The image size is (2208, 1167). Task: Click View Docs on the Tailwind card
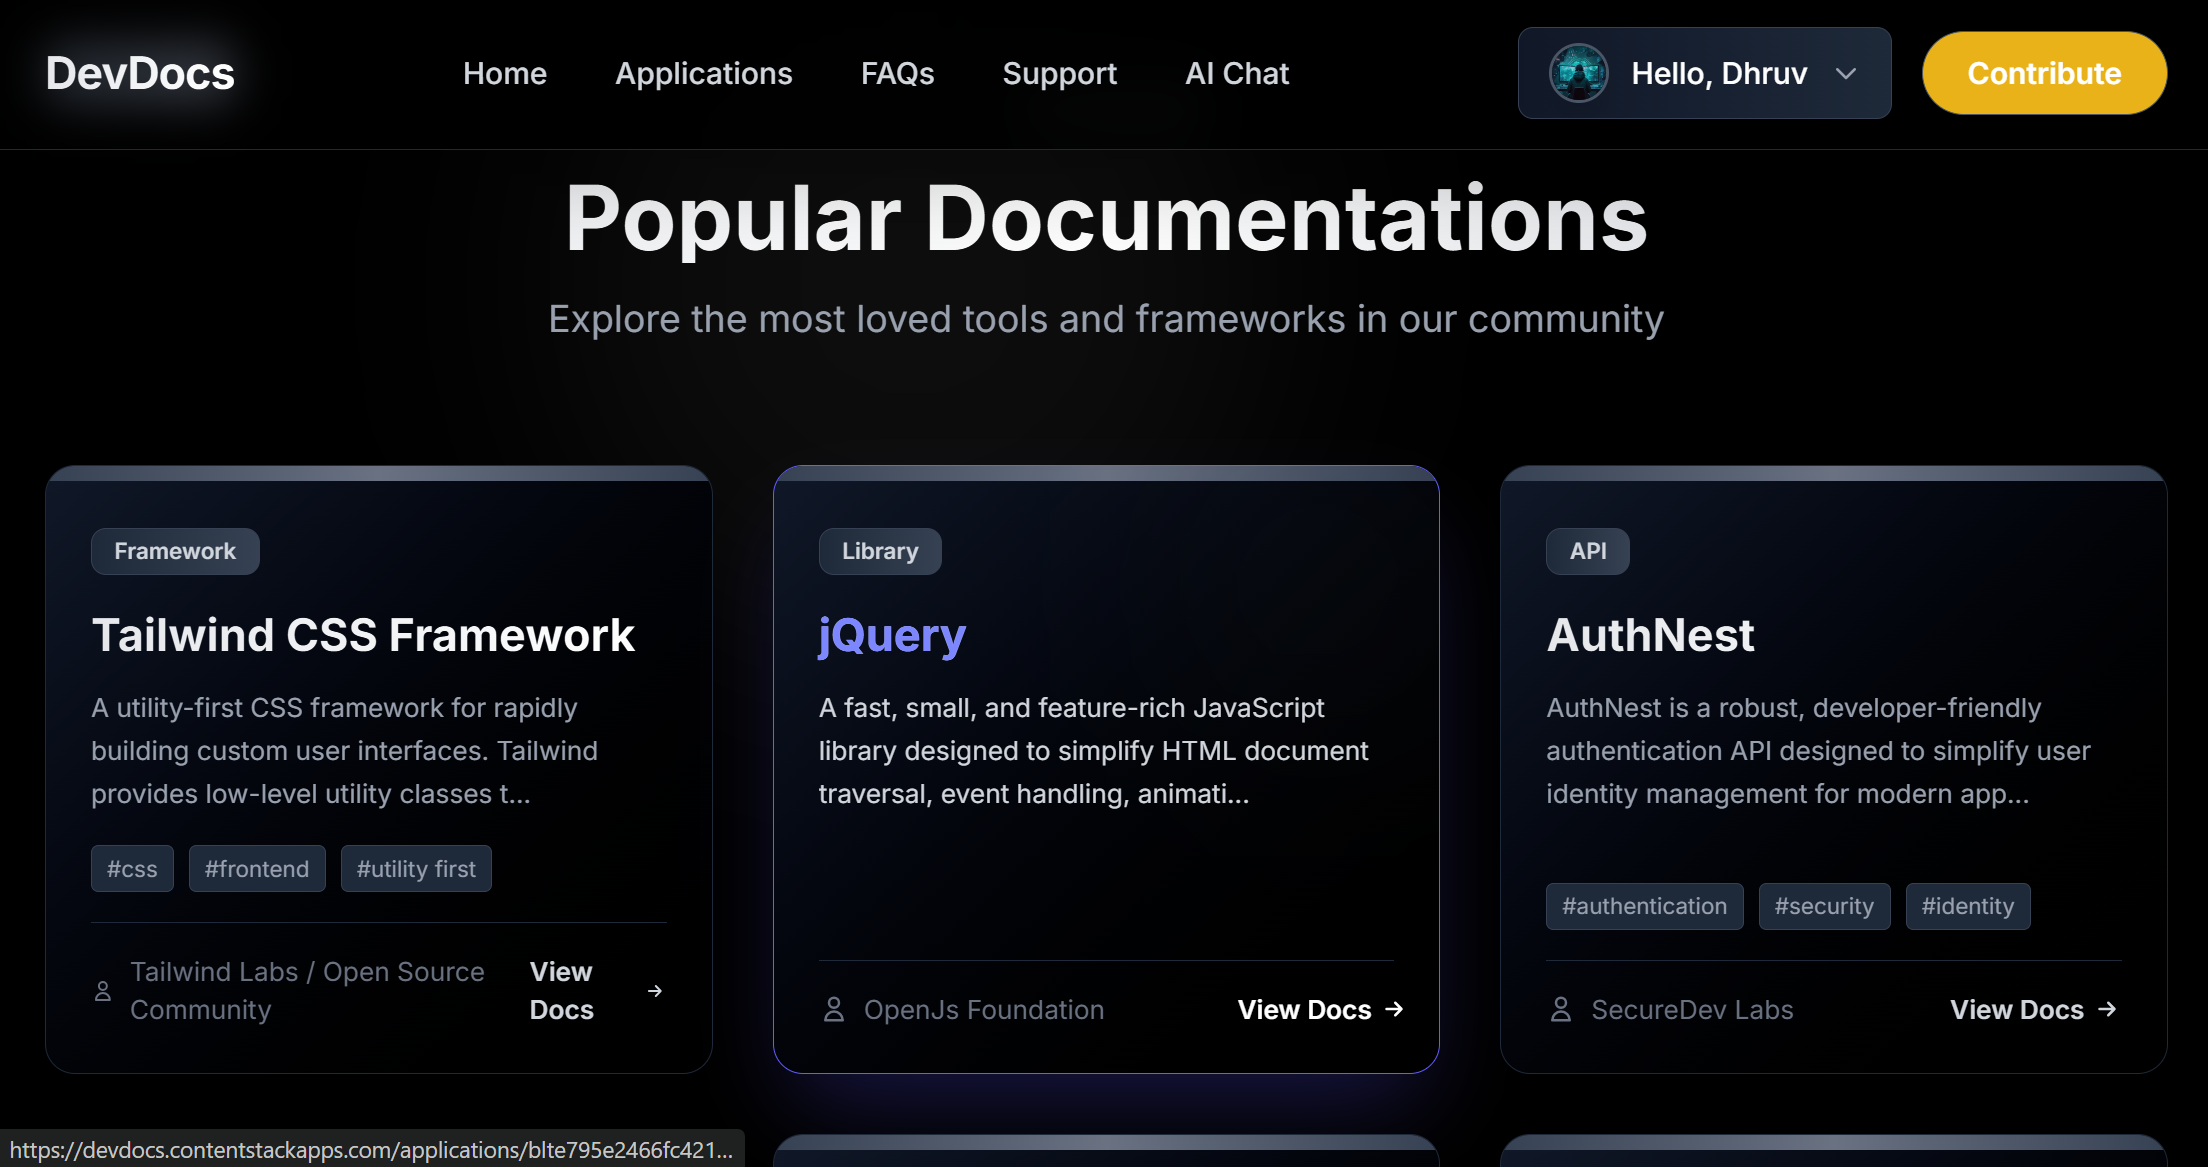(561, 991)
